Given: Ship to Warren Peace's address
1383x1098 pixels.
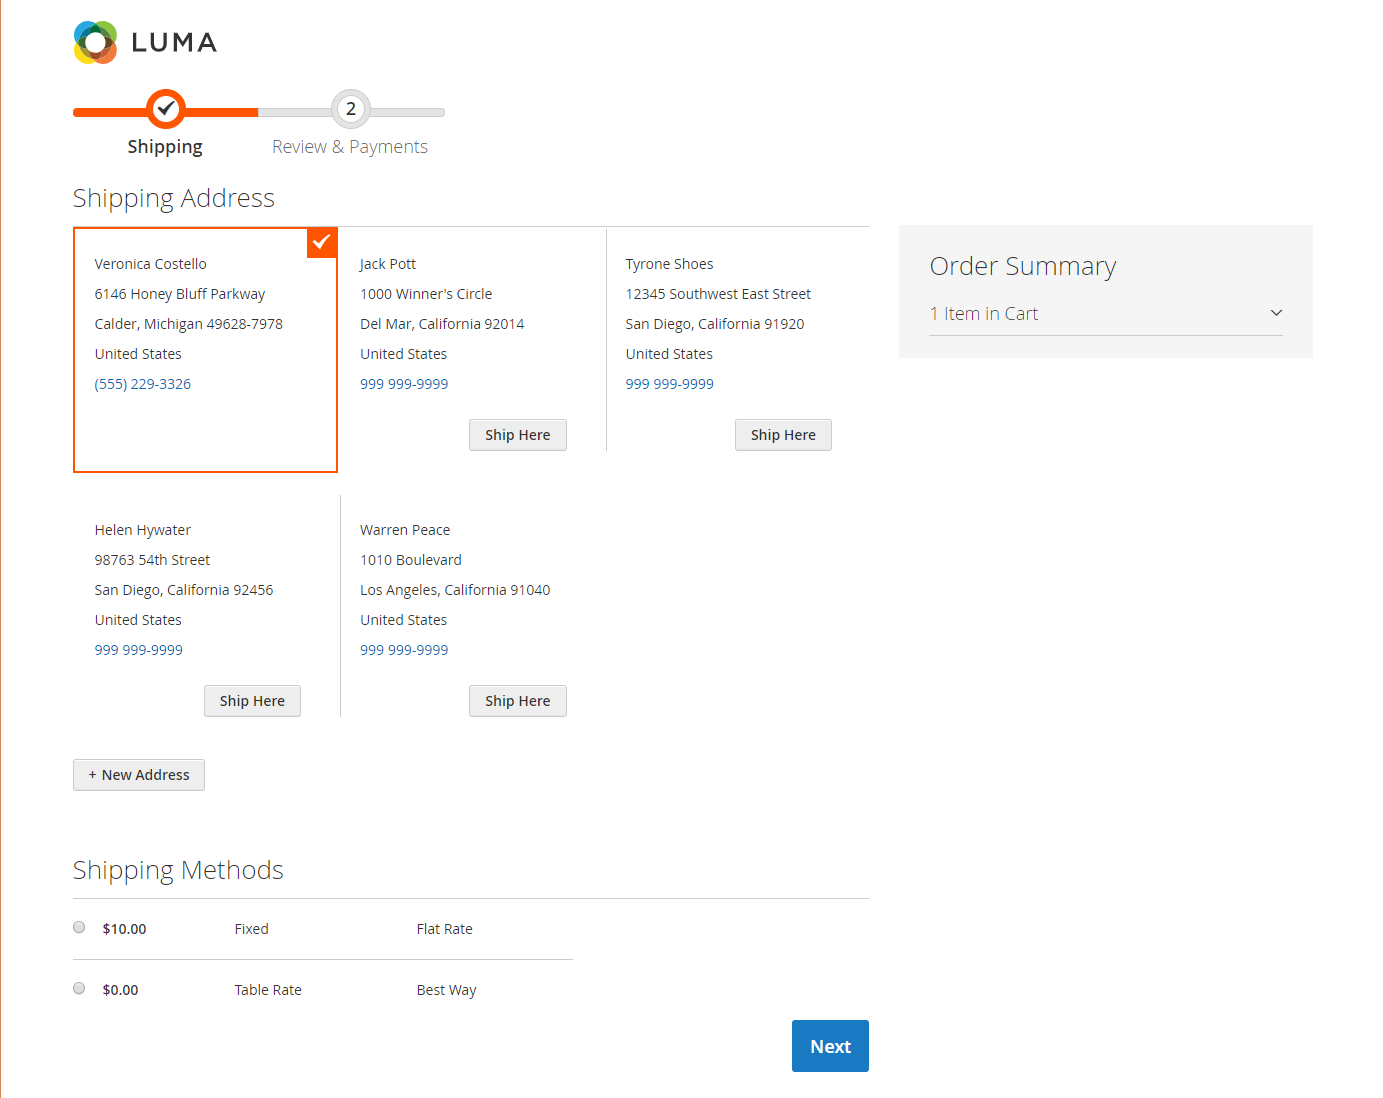Looking at the screenshot, I should click(517, 701).
